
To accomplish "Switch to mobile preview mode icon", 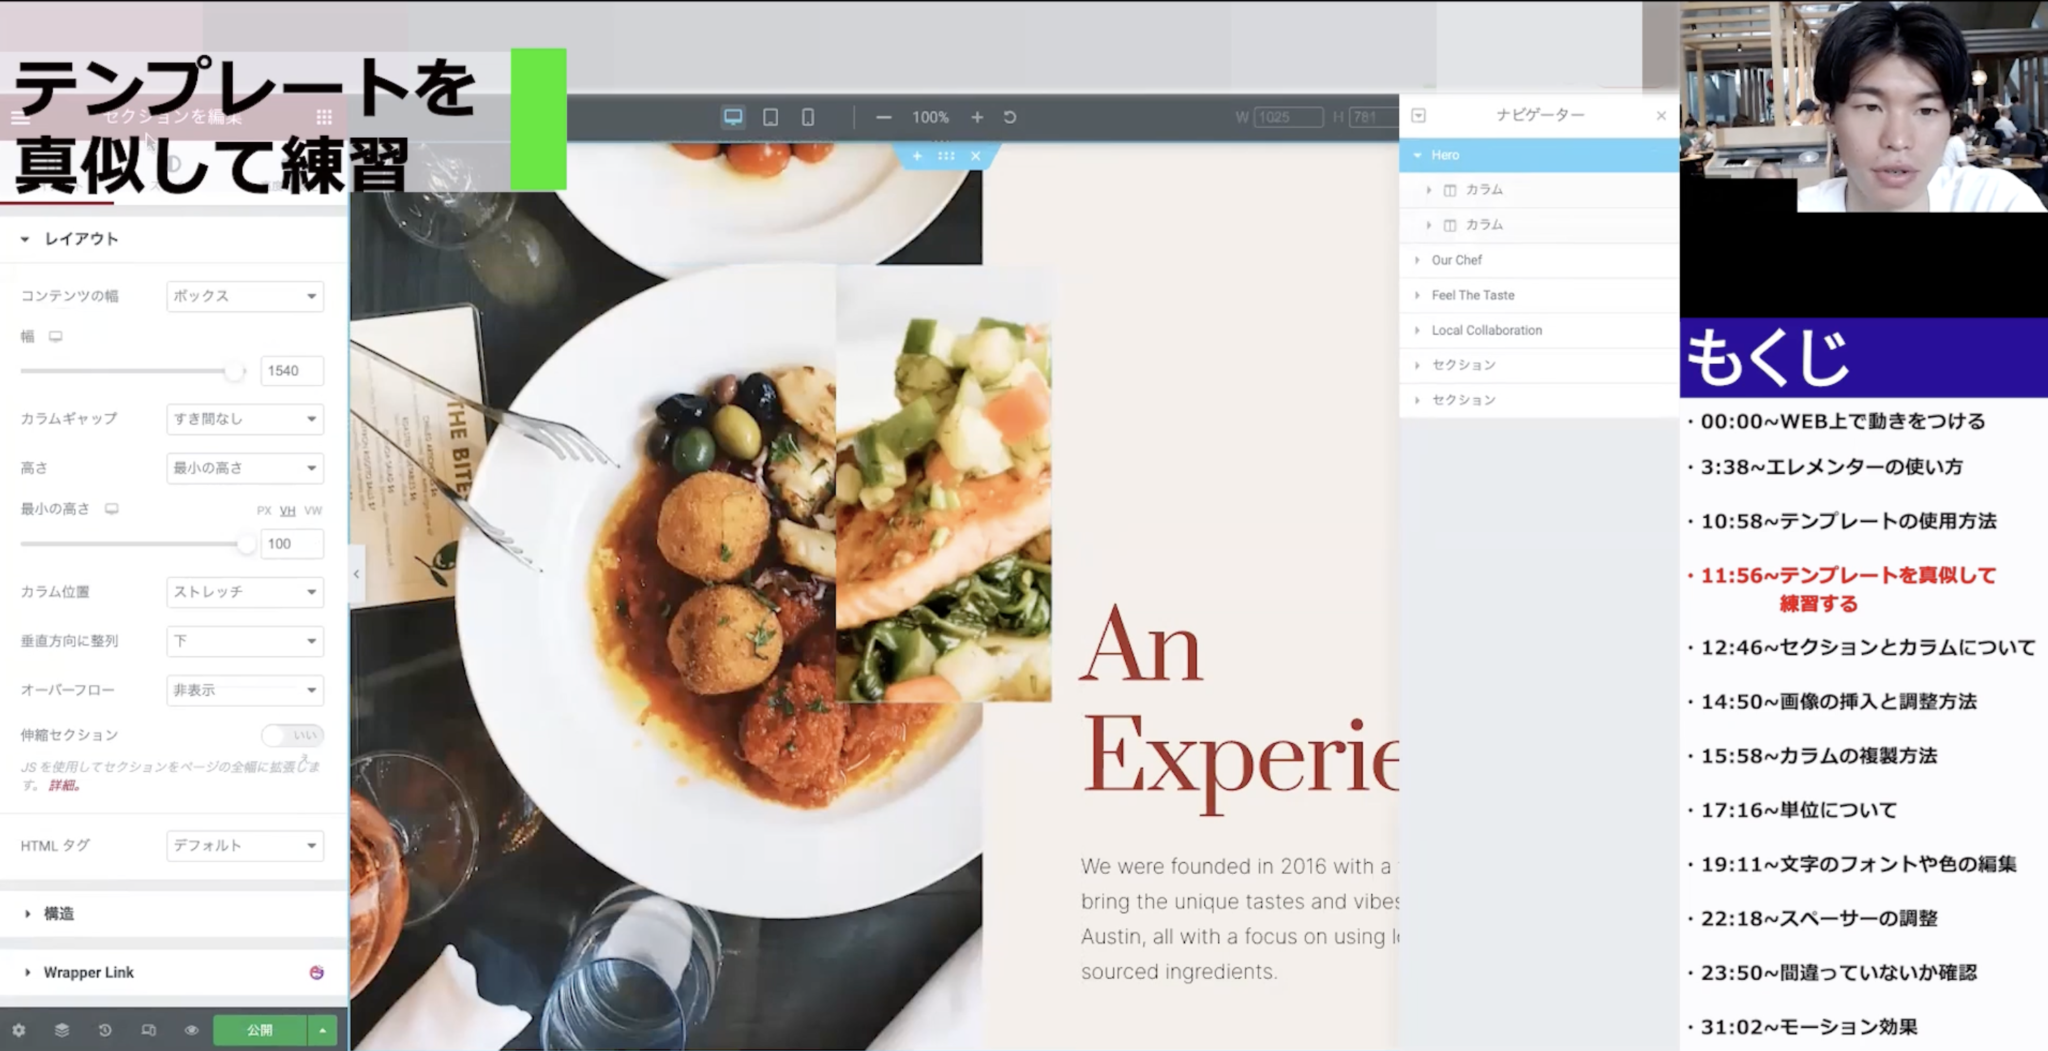I will click(x=807, y=117).
